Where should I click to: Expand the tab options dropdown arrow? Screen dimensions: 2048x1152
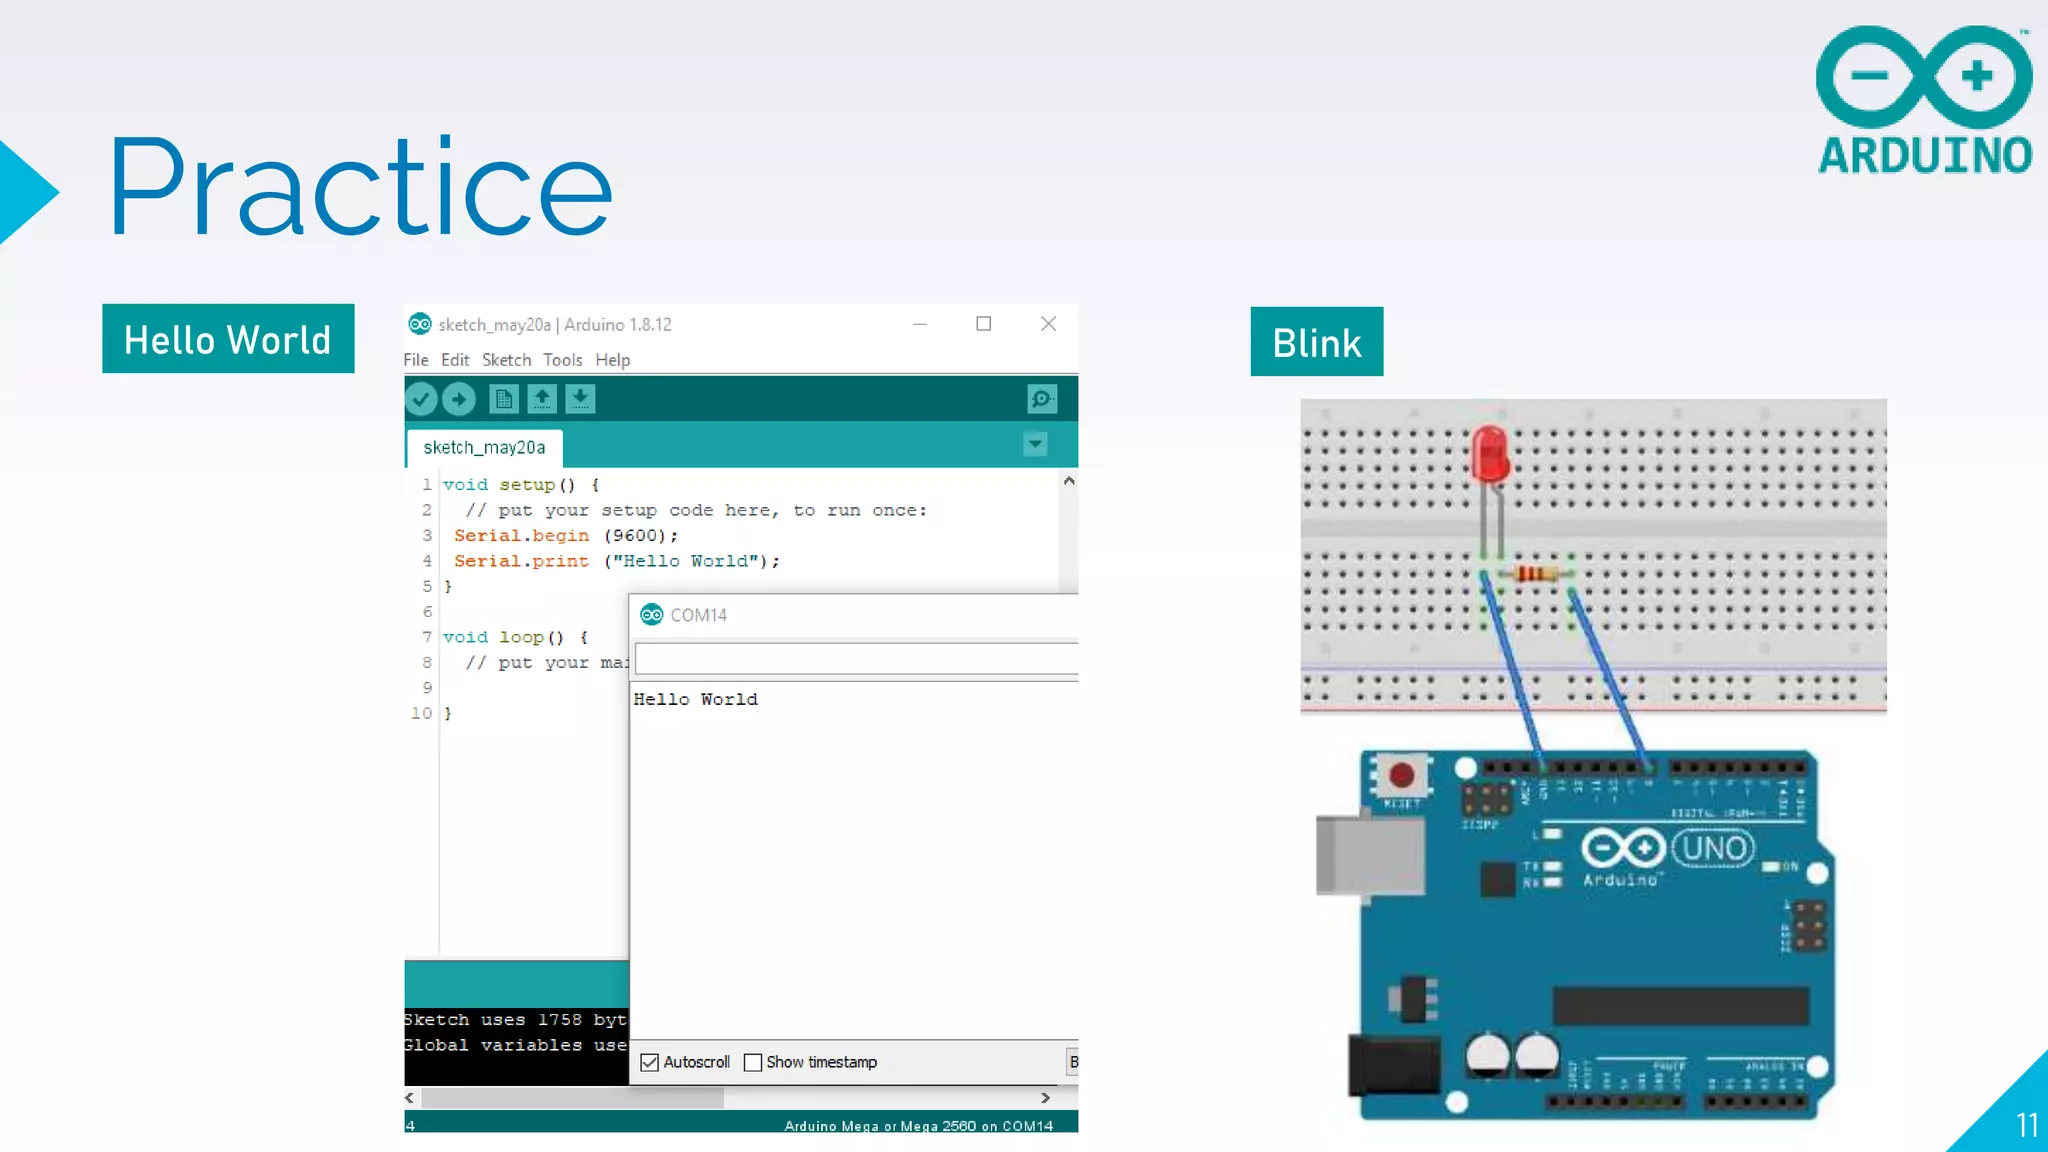click(x=1035, y=444)
